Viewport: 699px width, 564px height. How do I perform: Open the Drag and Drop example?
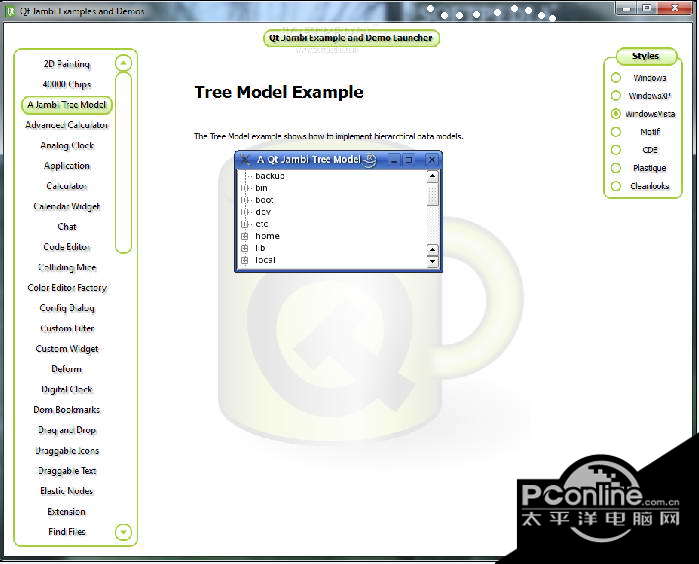tap(67, 430)
